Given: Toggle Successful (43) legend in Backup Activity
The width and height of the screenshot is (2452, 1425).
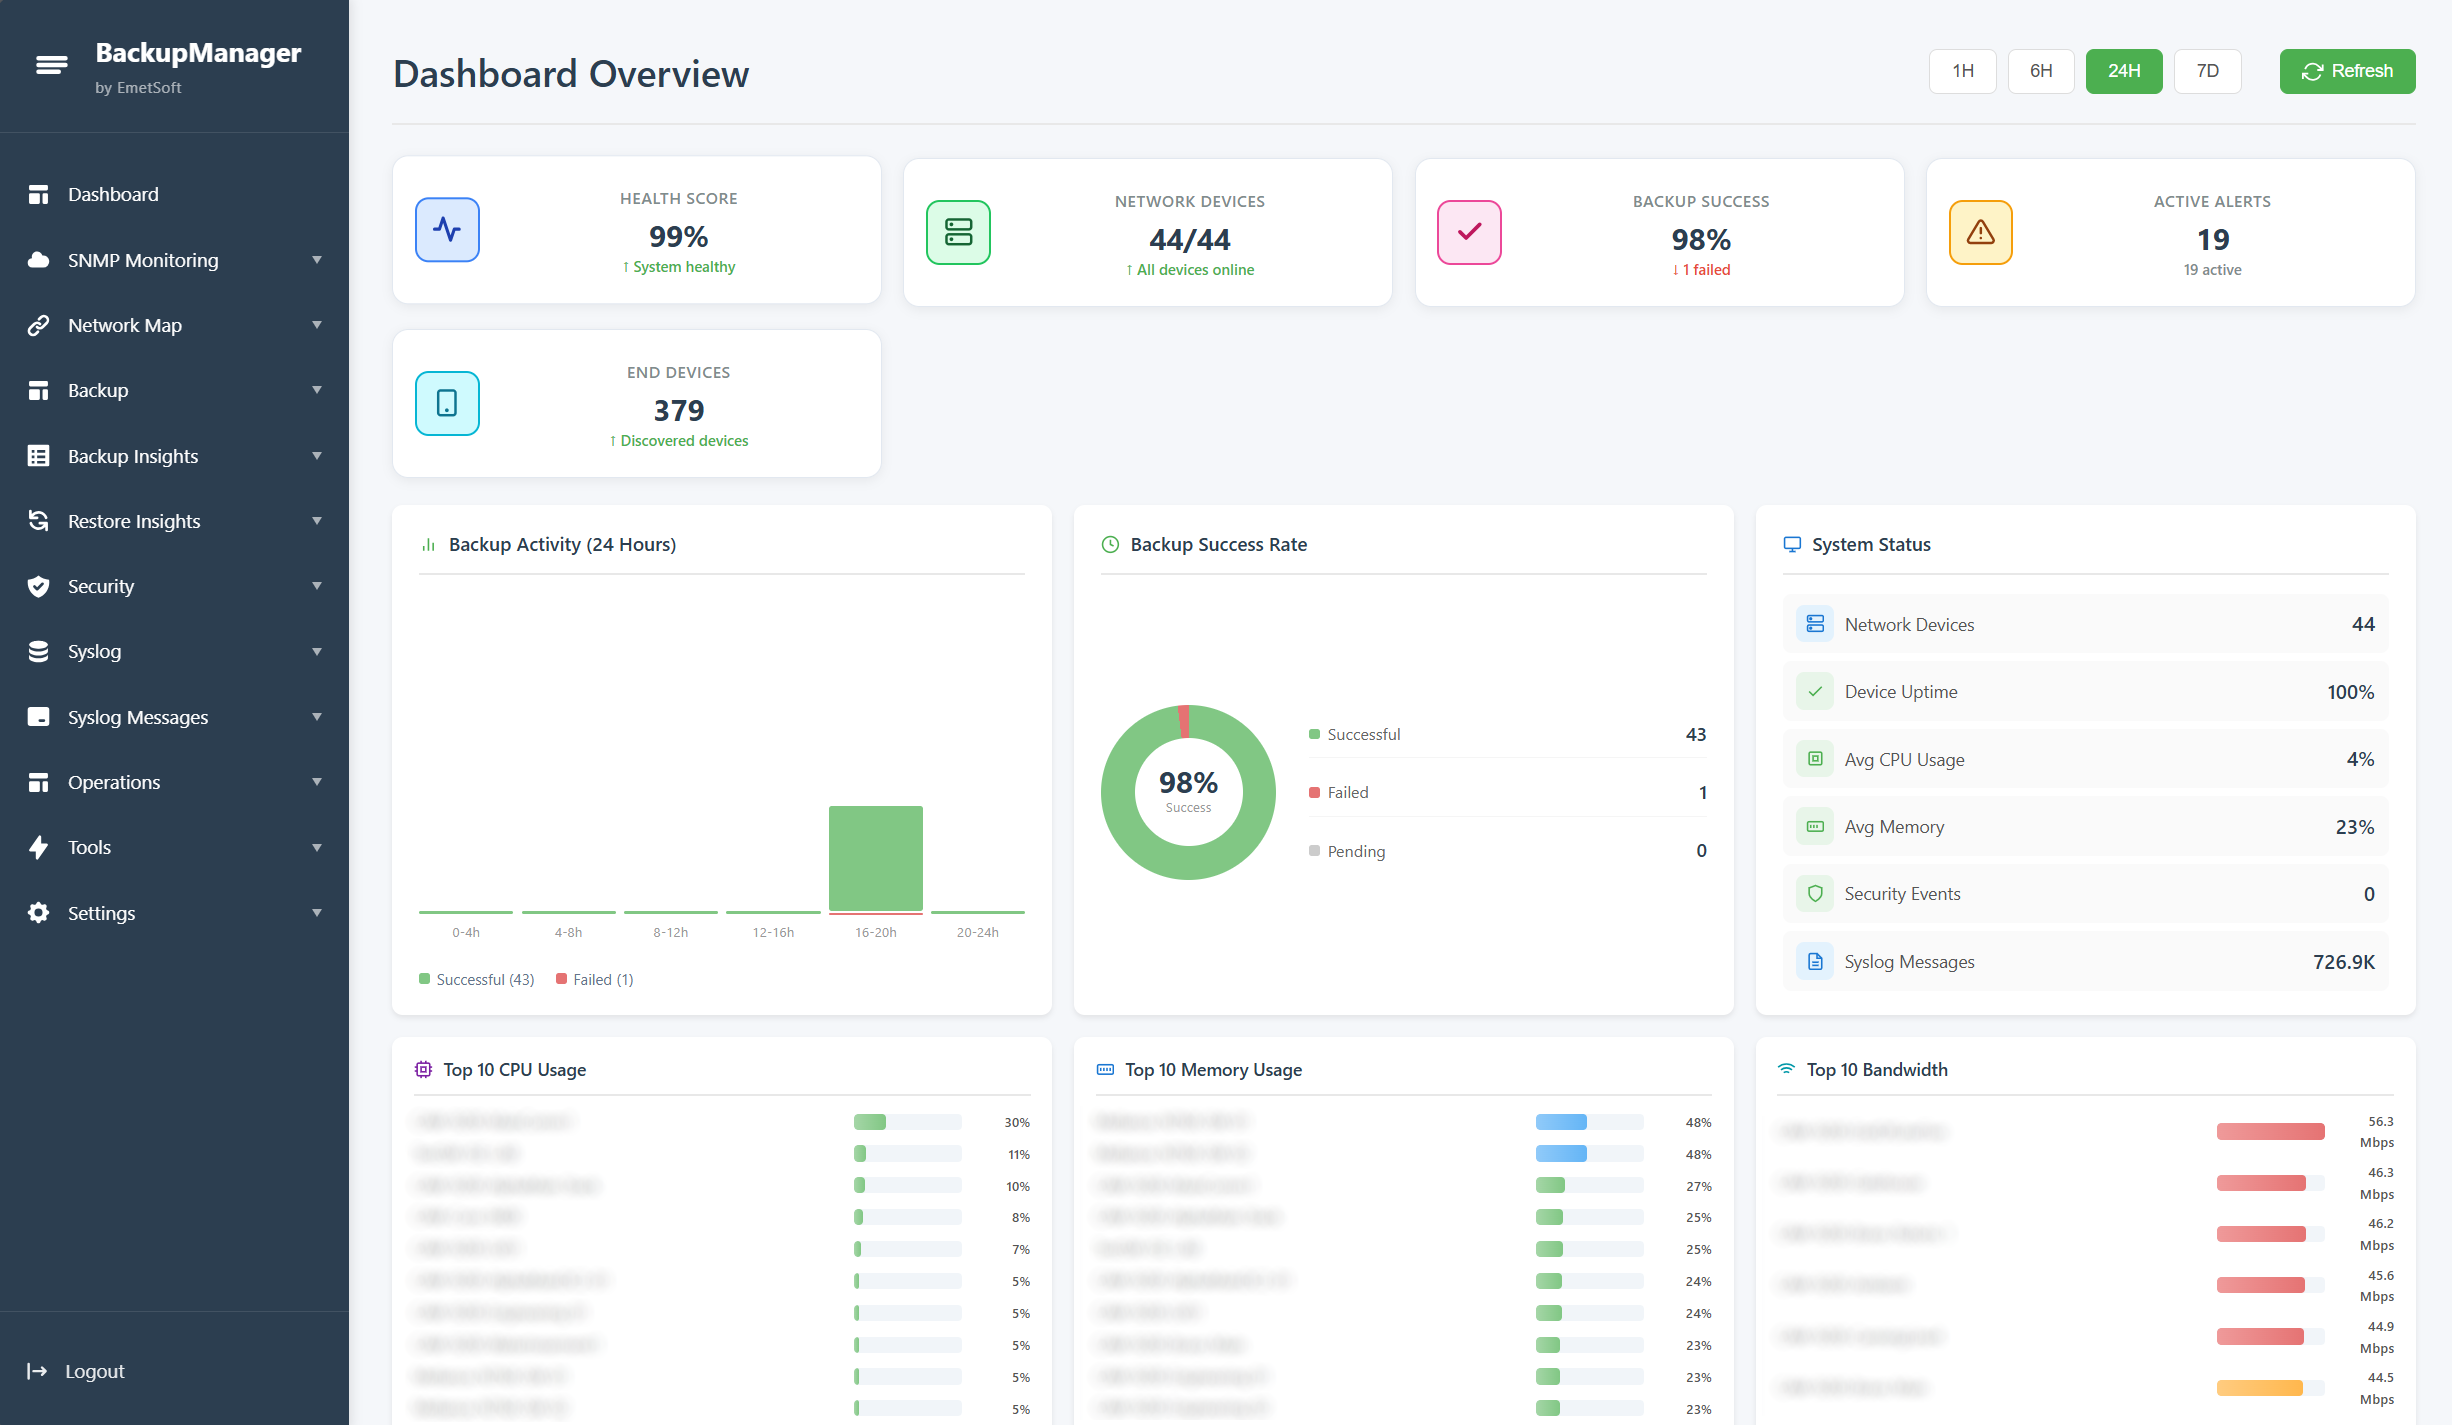Looking at the screenshot, I should (476, 980).
